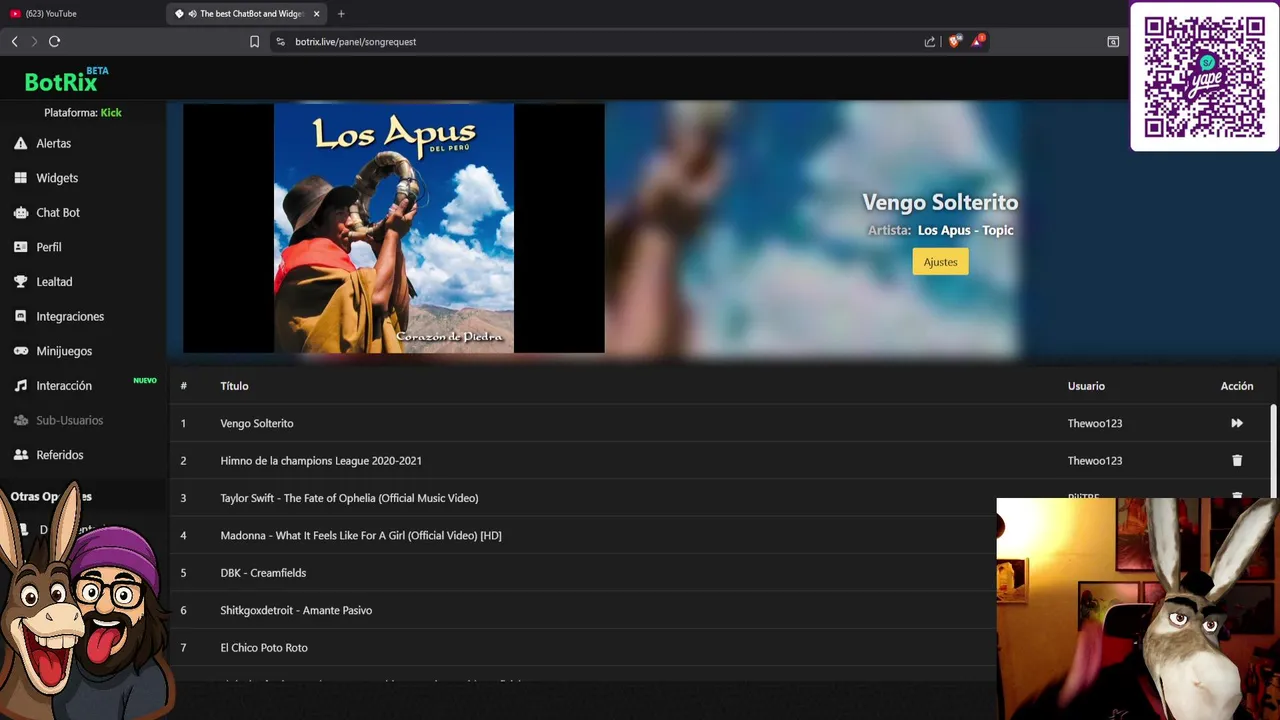Click the browser forward arrow
The width and height of the screenshot is (1280, 720).
(34, 41)
